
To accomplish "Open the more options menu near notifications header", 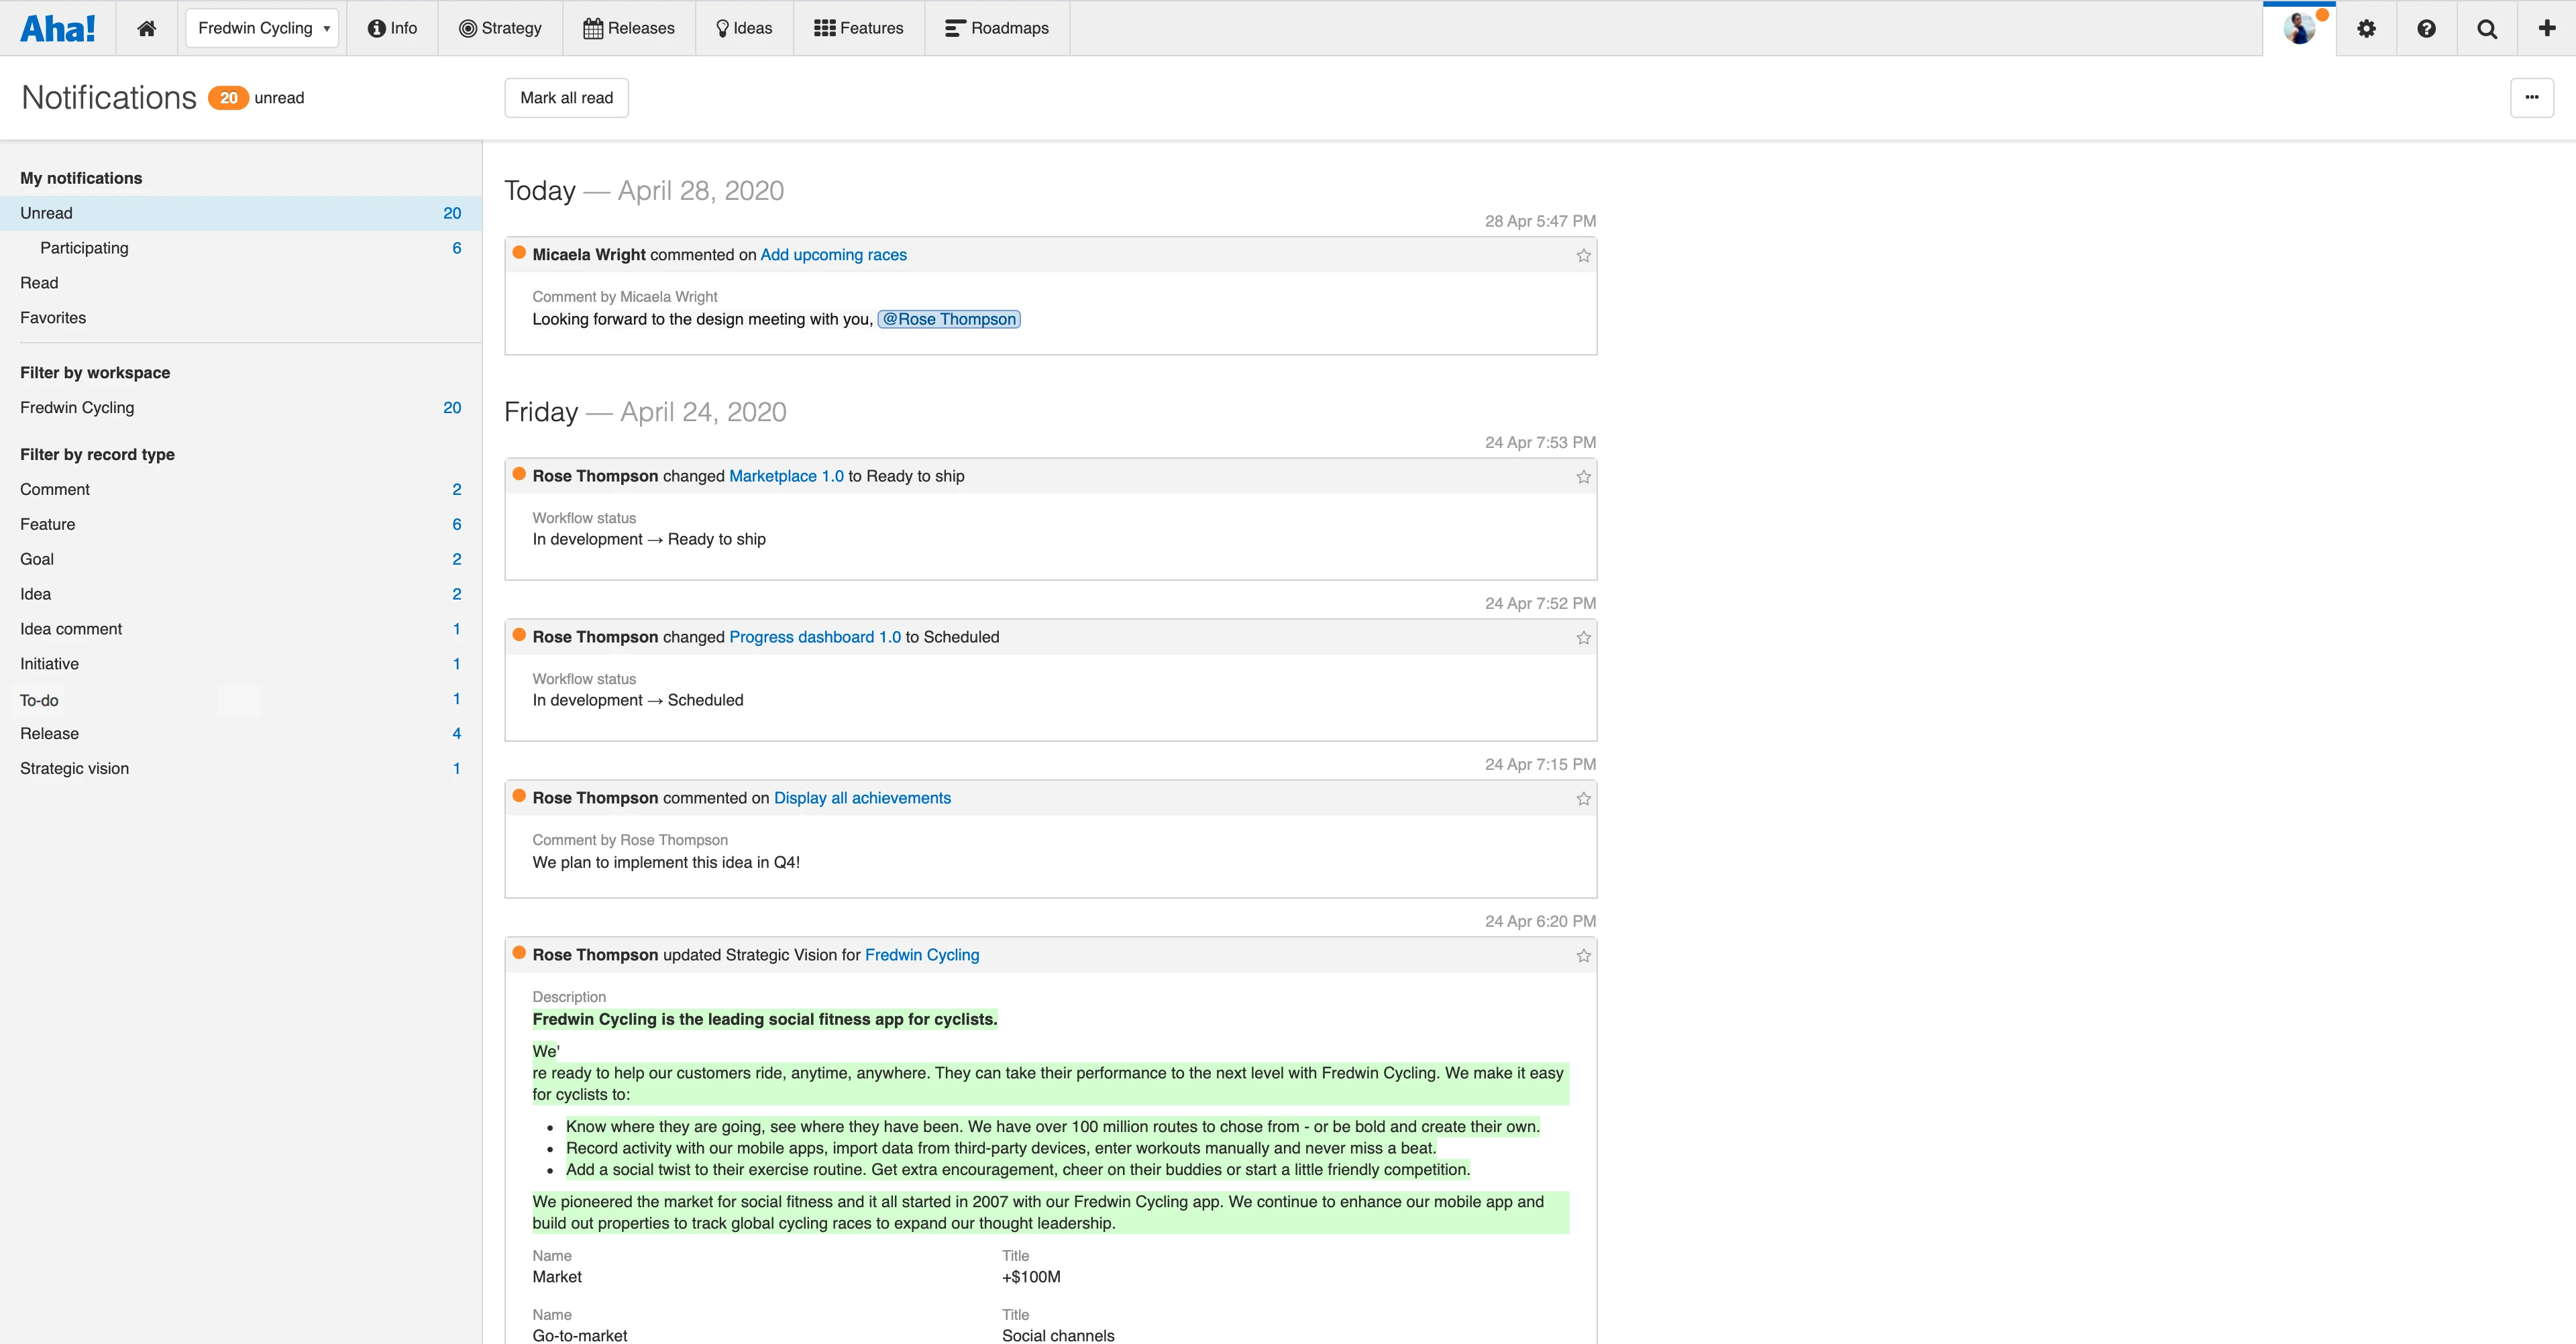I will 2532,97.
